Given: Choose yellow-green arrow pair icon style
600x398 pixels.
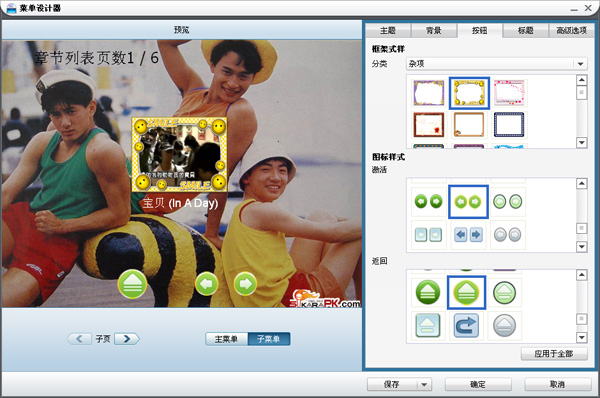Looking at the screenshot, I should click(x=468, y=202).
